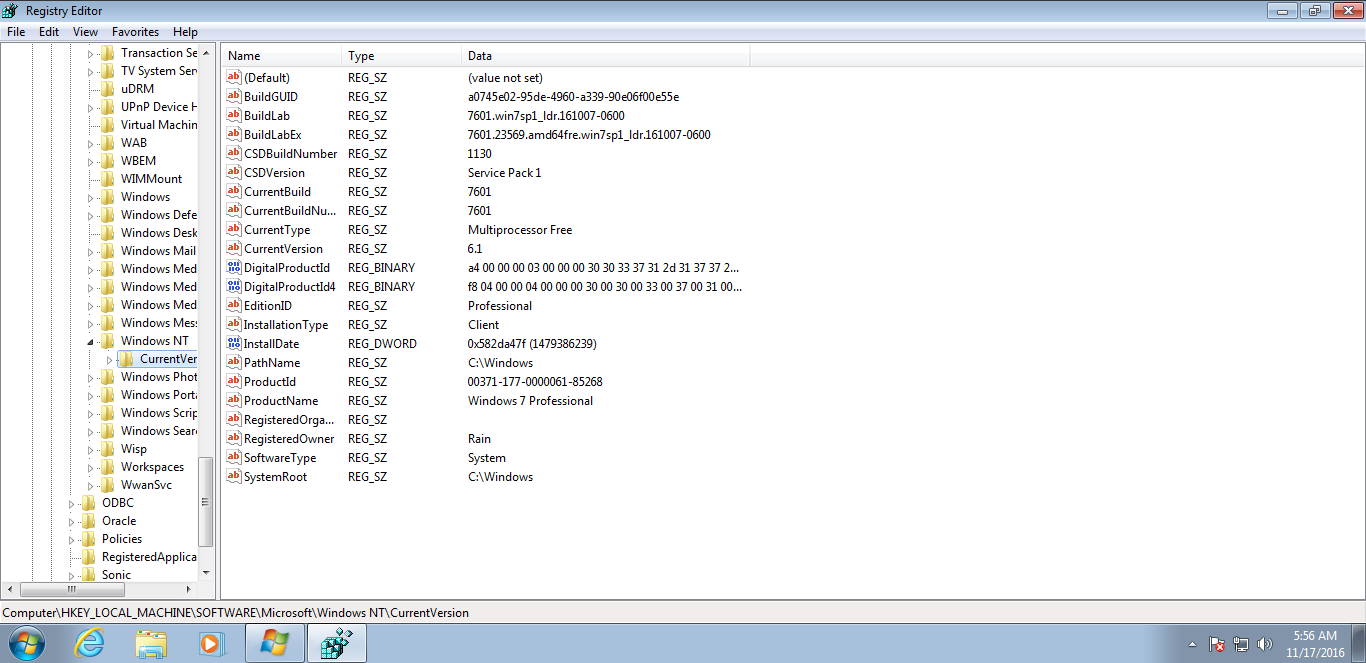The image size is (1366, 663).
Task: Click the ProductName string value icon
Action: click(234, 401)
